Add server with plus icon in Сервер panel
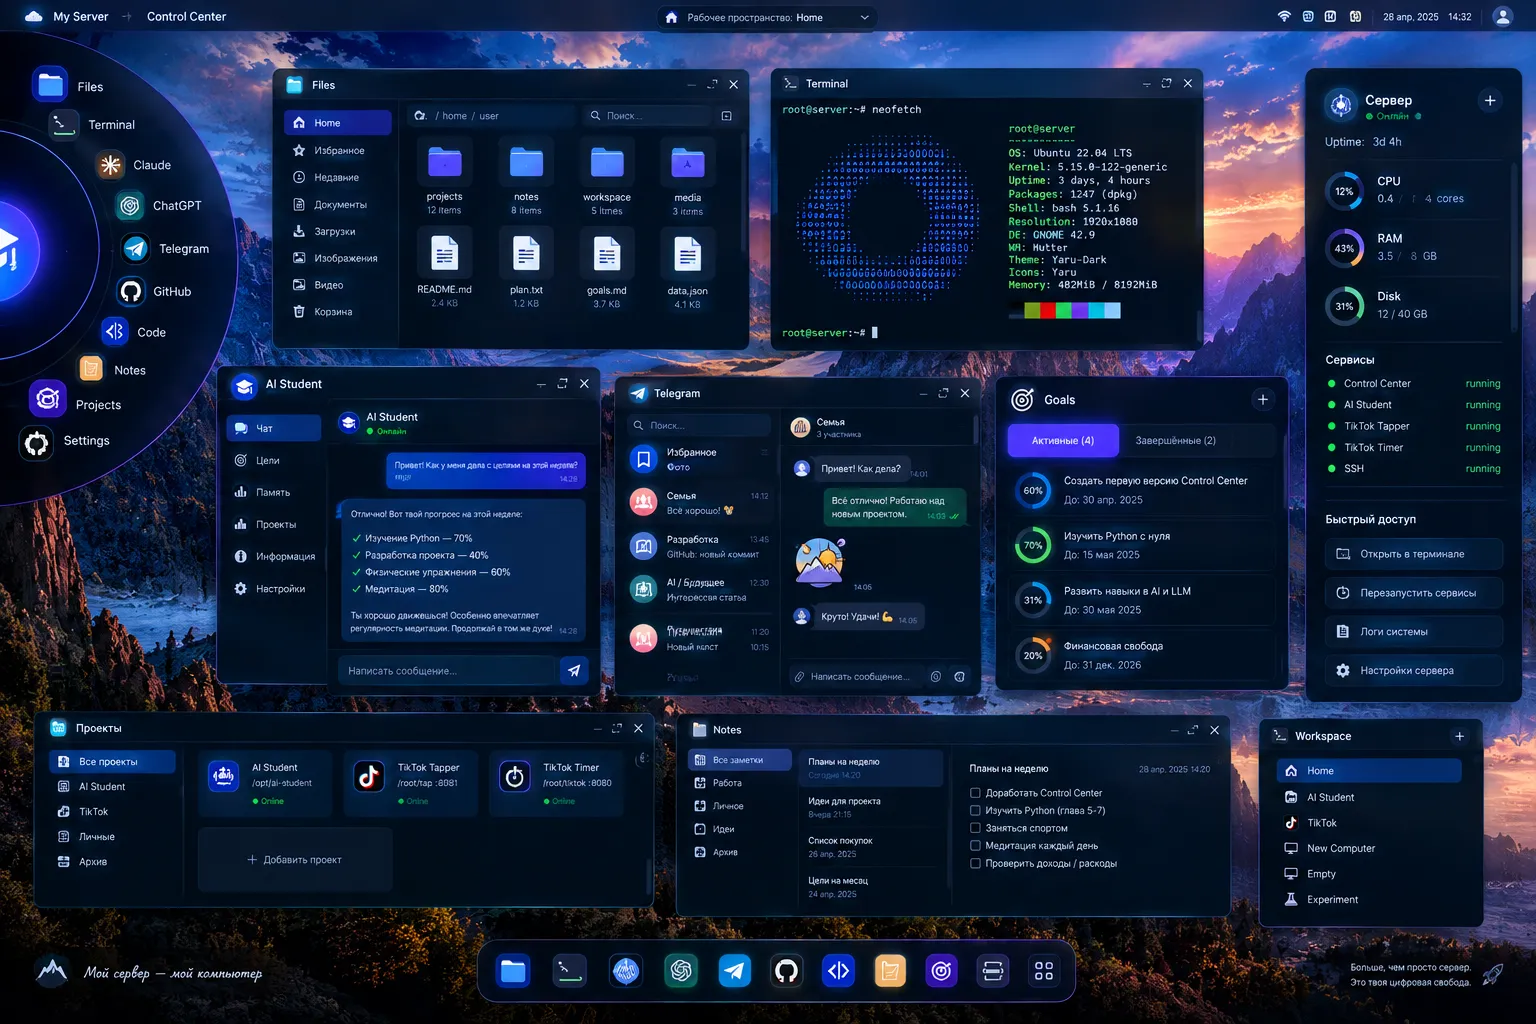The width and height of the screenshot is (1536, 1024). [x=1490, y=100]
